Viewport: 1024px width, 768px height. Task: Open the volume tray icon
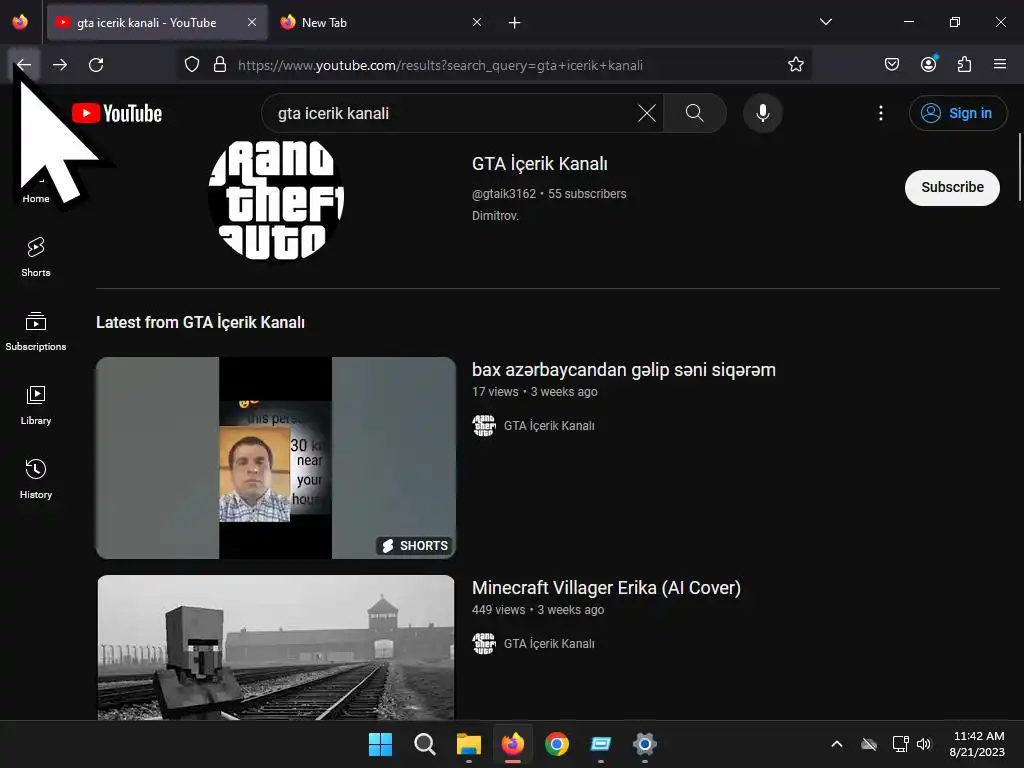[923, 744]
